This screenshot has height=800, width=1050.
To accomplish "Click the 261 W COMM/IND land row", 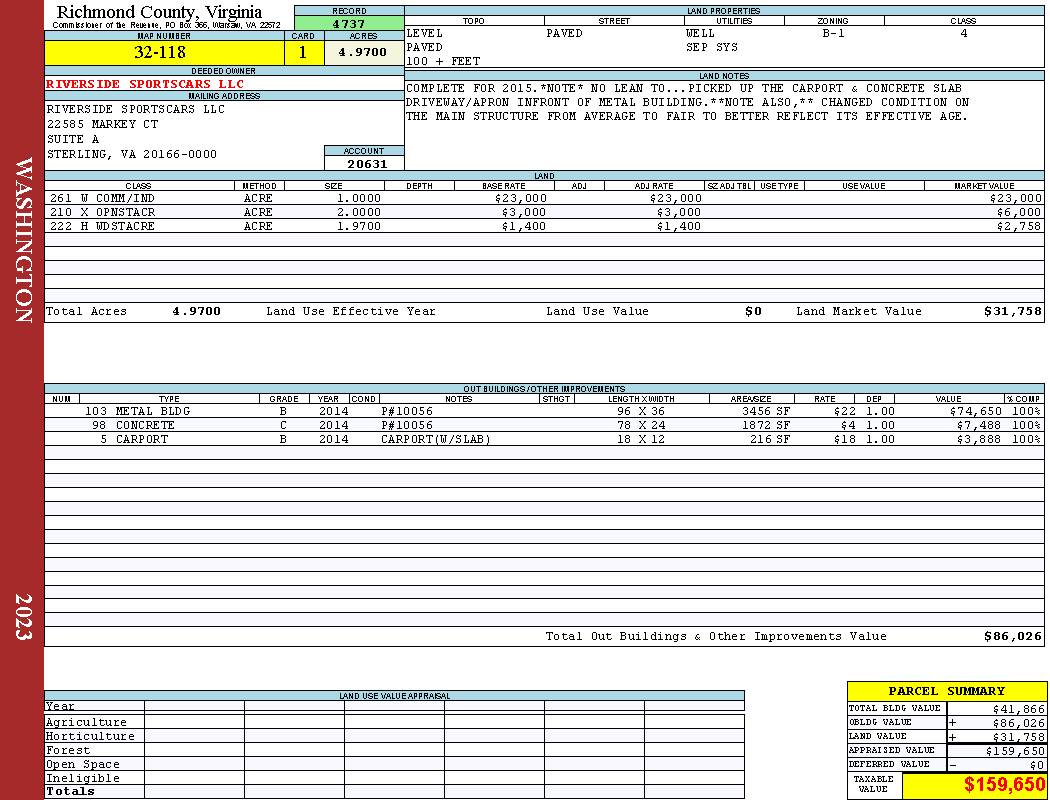I will coord(544,198).
